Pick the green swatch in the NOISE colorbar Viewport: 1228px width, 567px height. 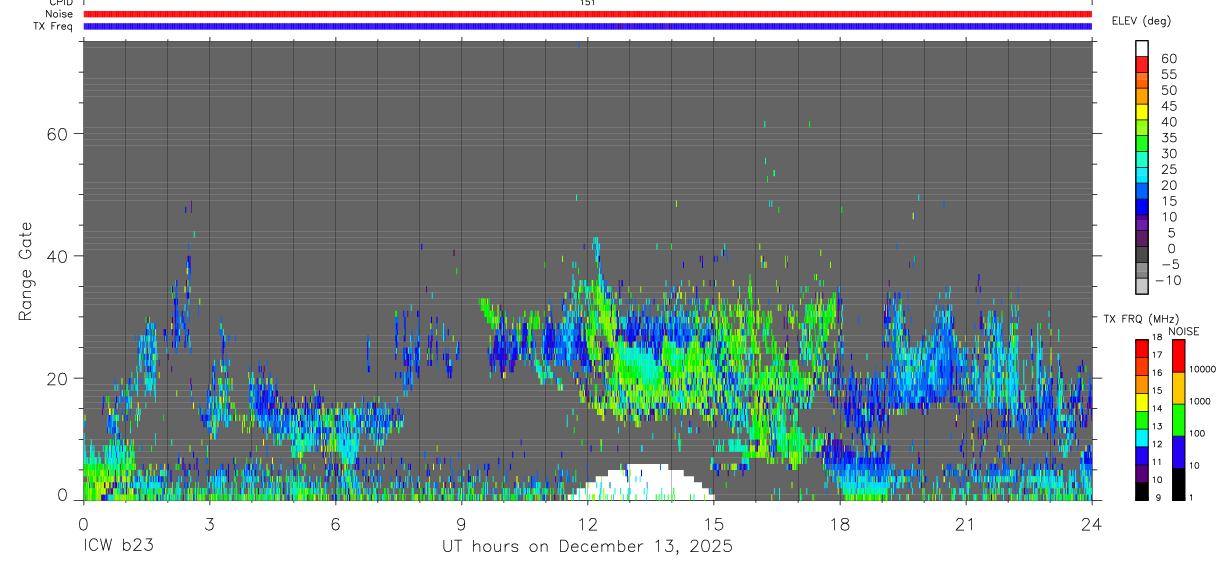[x=1178, y=420]
